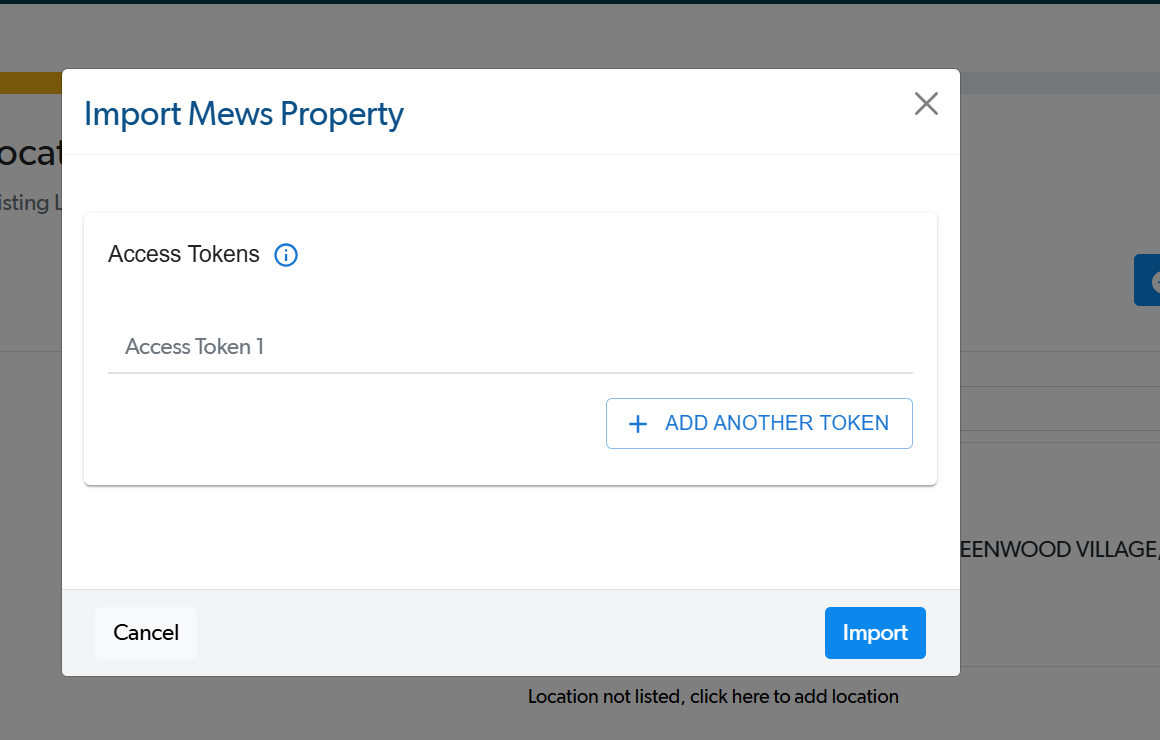Click the Import Mews Property dialog title

[x=244, y=113]
